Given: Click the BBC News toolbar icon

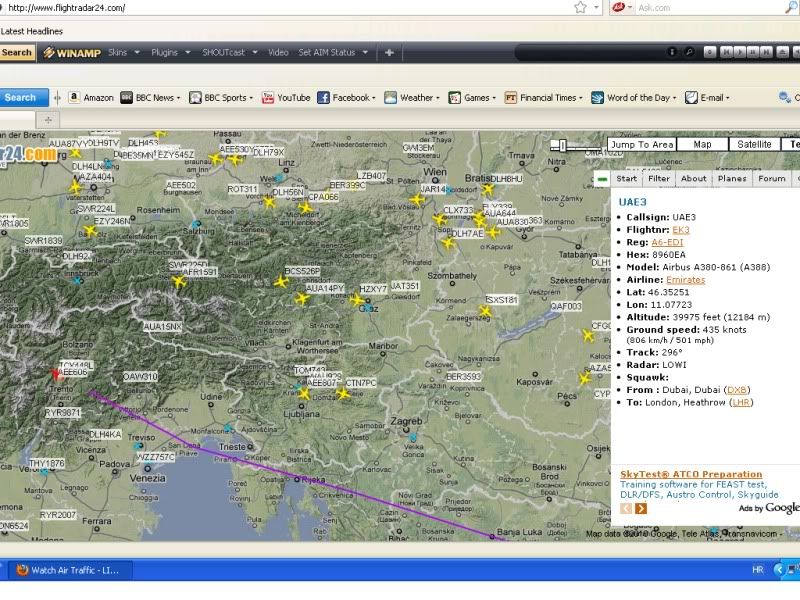Looking at the screenshot, I should pyautogui.click(x=126, y=97).
